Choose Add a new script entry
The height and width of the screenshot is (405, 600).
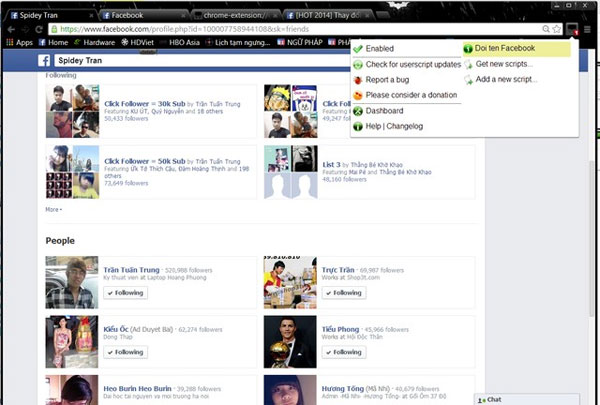(517, 79)
